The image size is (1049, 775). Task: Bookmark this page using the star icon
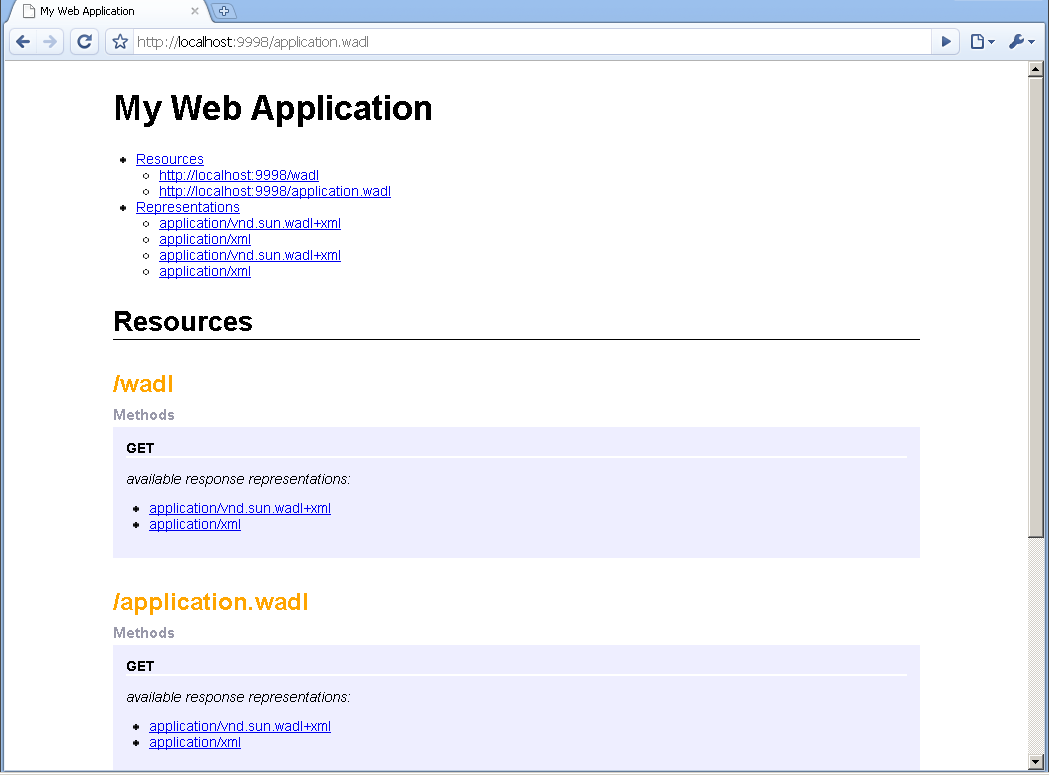(120, 42)
